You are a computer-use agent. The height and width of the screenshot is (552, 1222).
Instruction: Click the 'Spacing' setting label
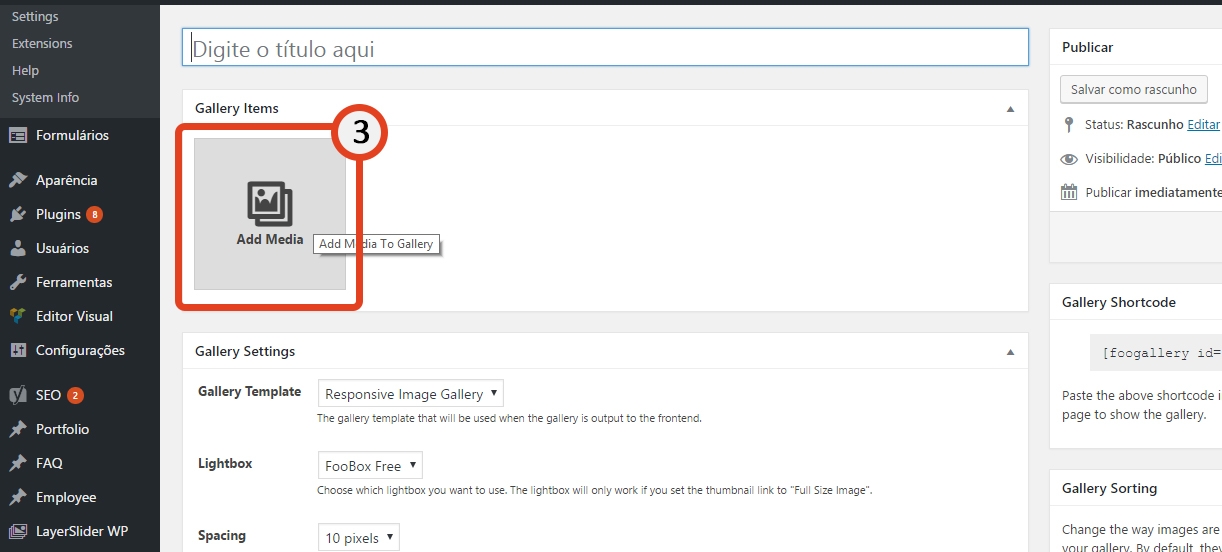[222, 535]
